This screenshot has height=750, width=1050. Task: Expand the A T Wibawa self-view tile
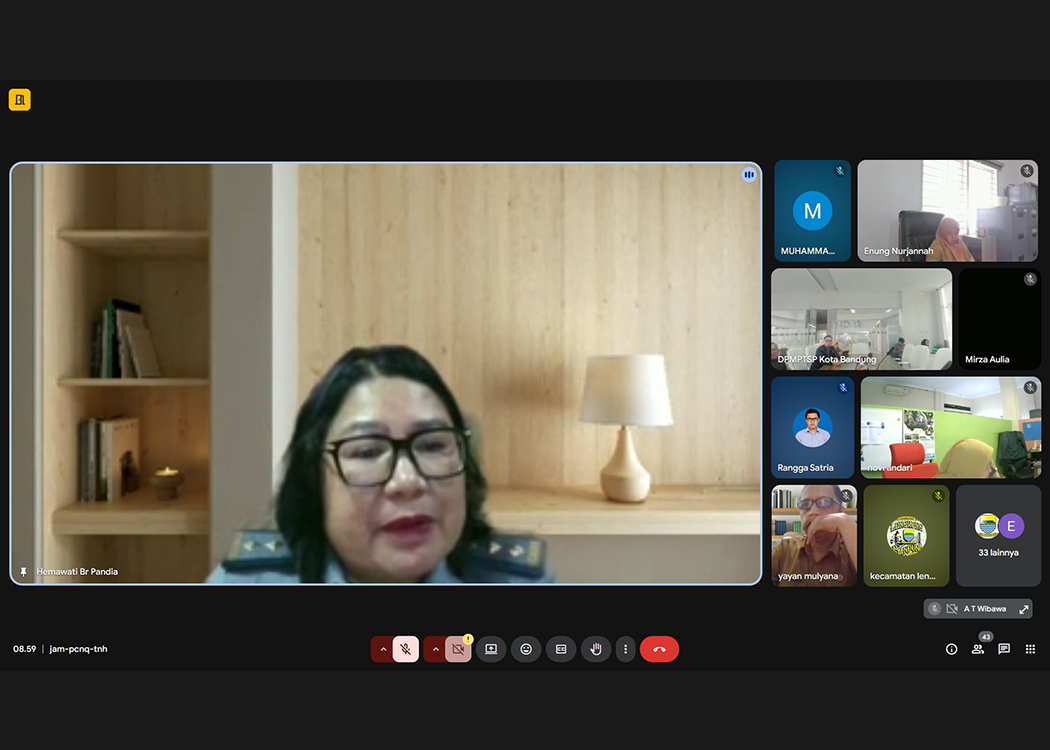click(1023, 609)
